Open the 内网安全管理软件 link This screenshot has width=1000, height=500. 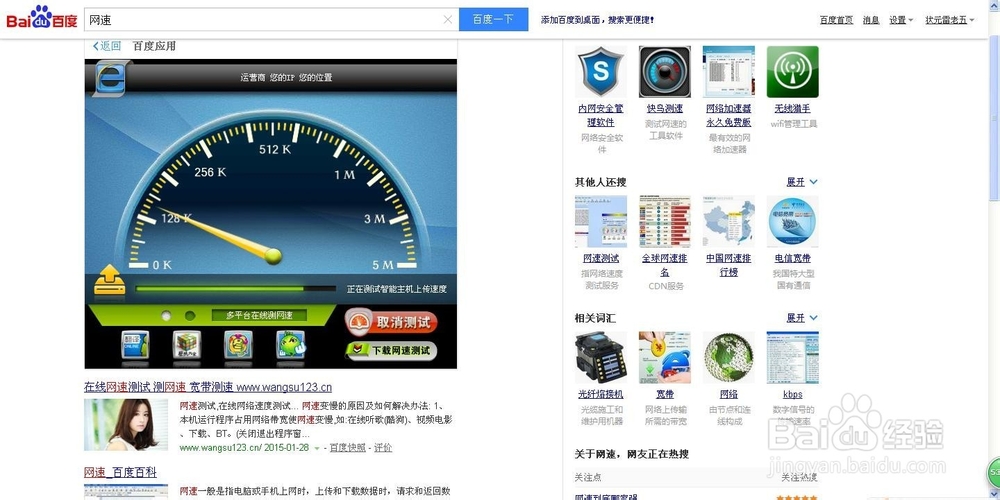[x=601, y=115]
